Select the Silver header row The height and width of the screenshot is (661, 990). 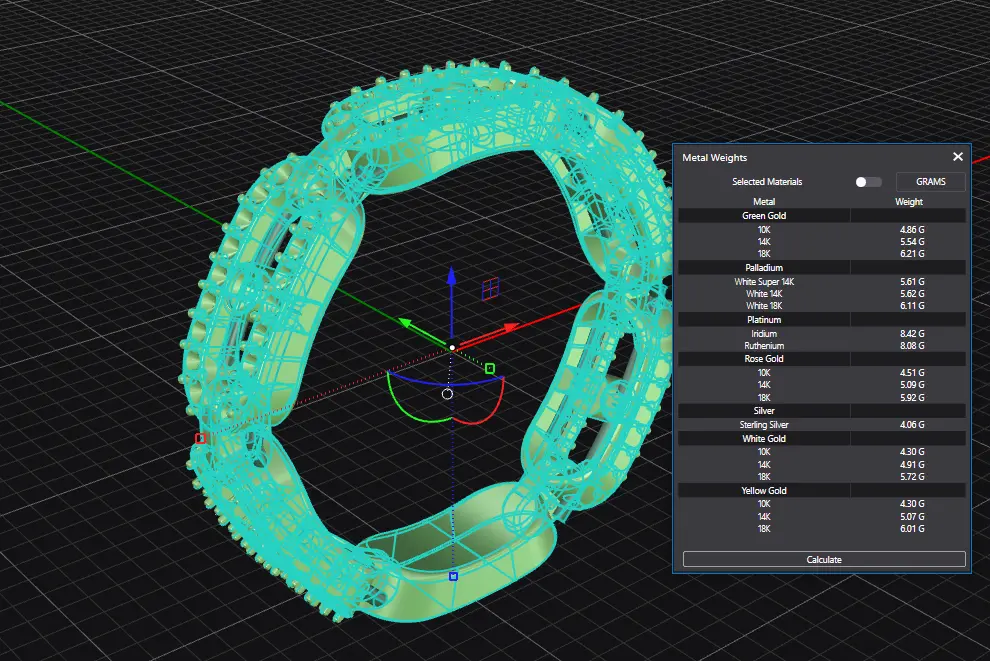pos(822,411)
